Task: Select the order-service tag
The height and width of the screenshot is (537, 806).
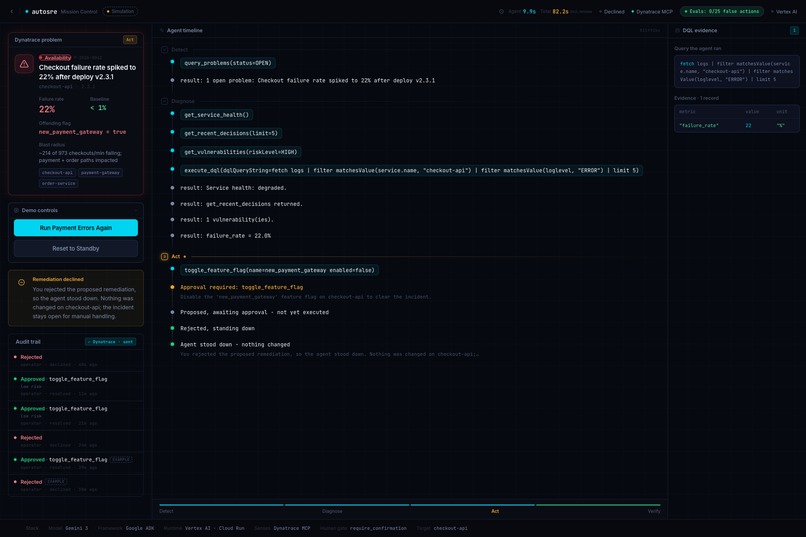Action: (59, 183)
